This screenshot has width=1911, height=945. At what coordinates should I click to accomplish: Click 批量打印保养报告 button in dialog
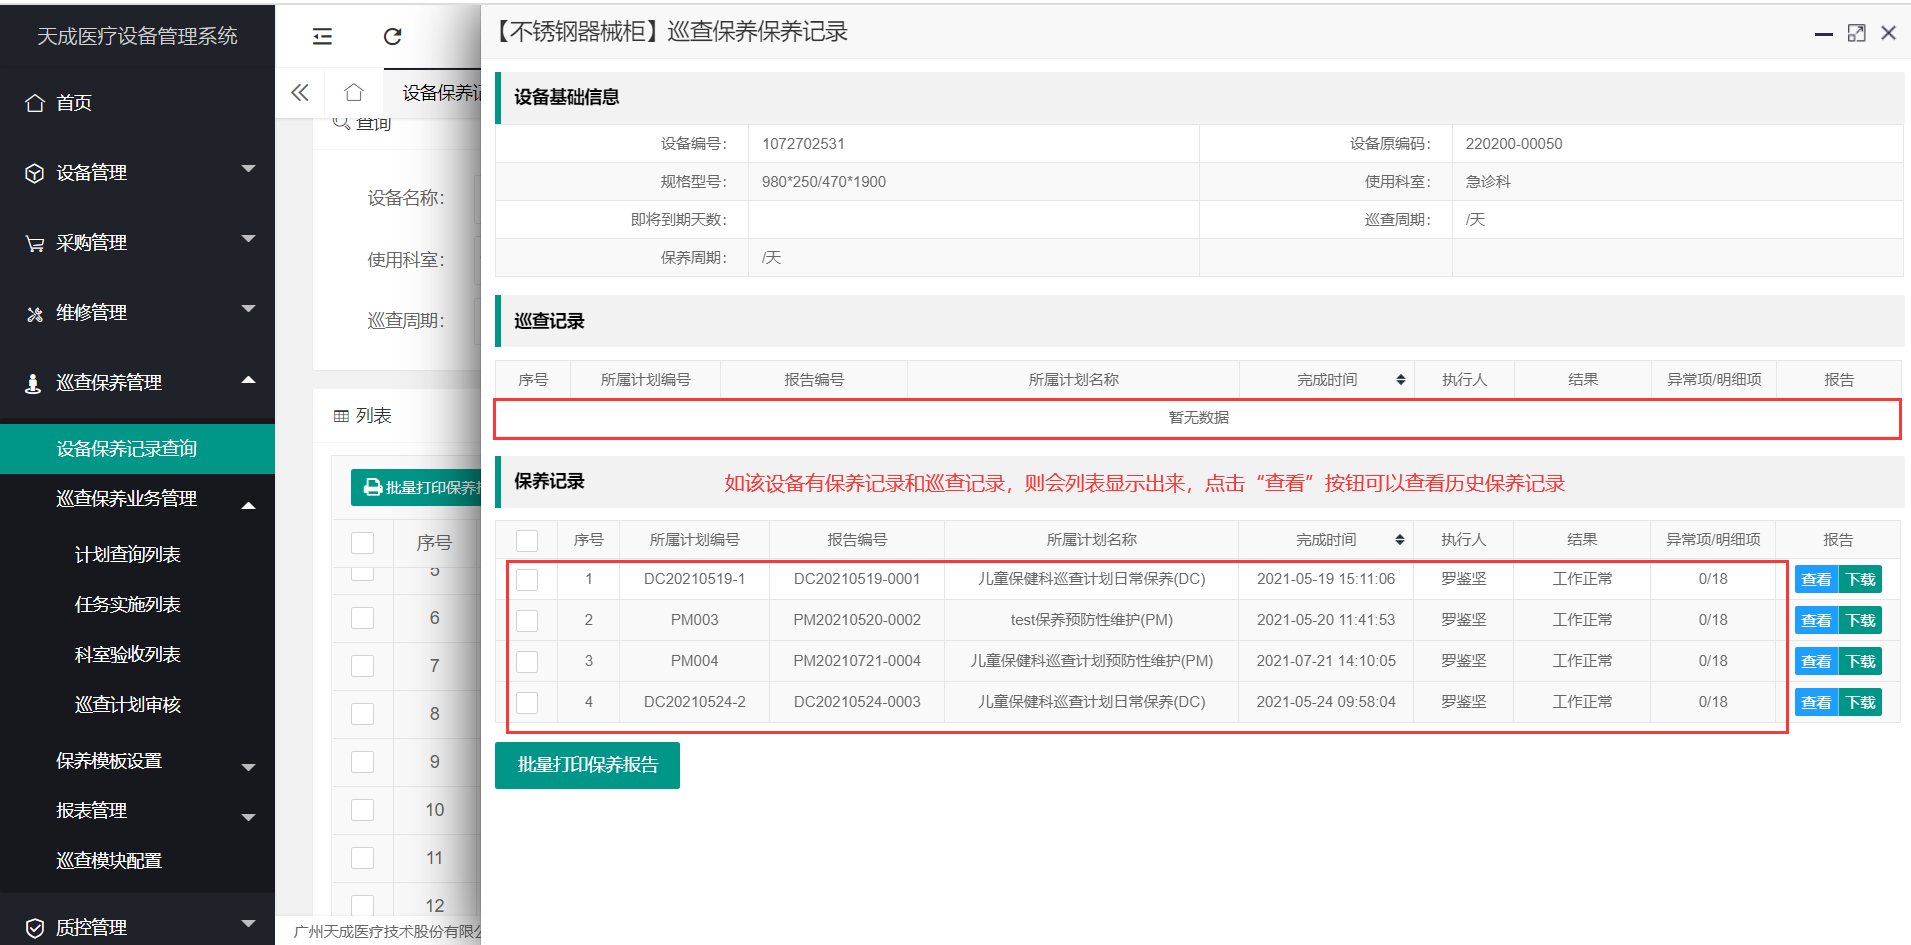coord(587,765)
